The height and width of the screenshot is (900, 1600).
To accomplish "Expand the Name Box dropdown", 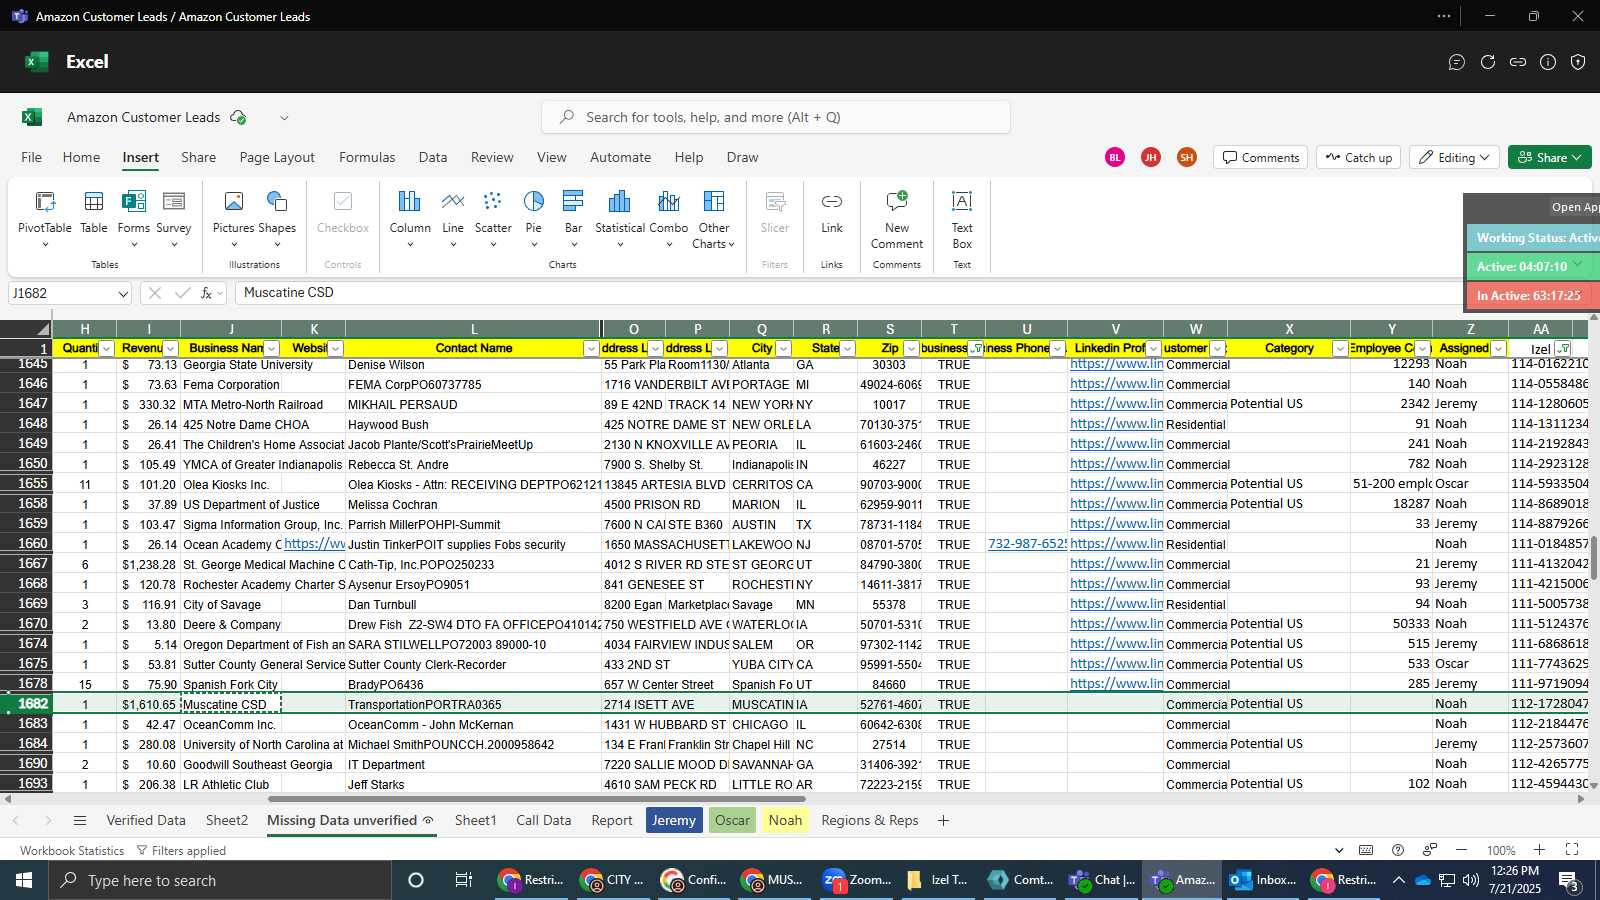I will click(x=123, y=293).
